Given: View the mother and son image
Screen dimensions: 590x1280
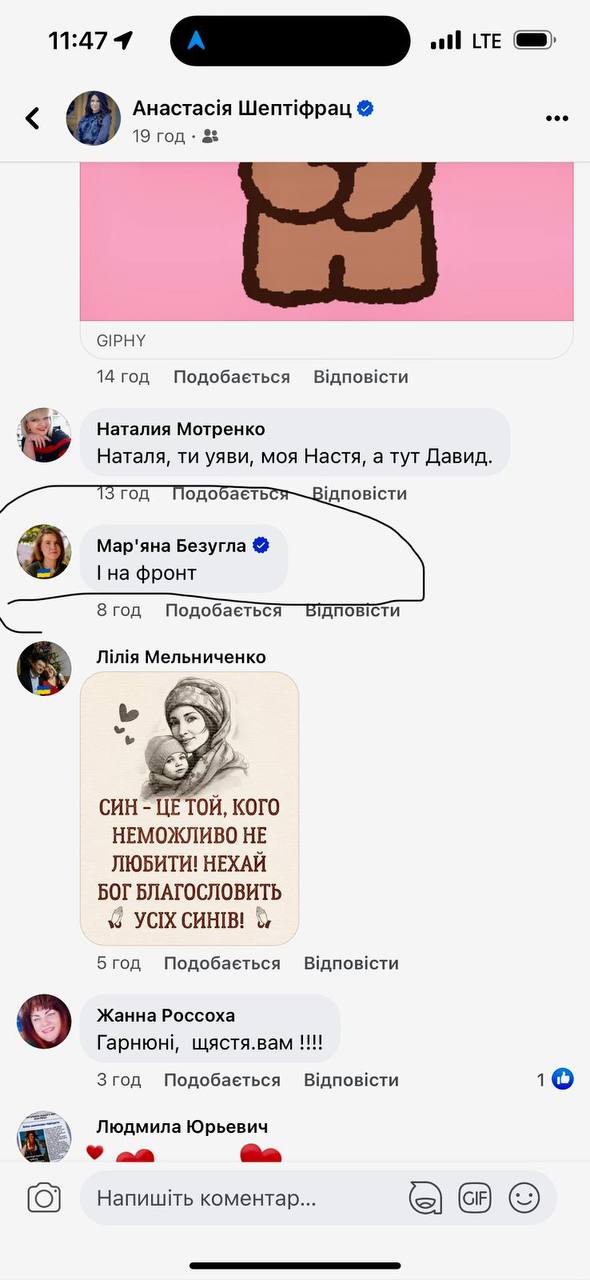Looking at the screenshot, I should pos(190,808).
